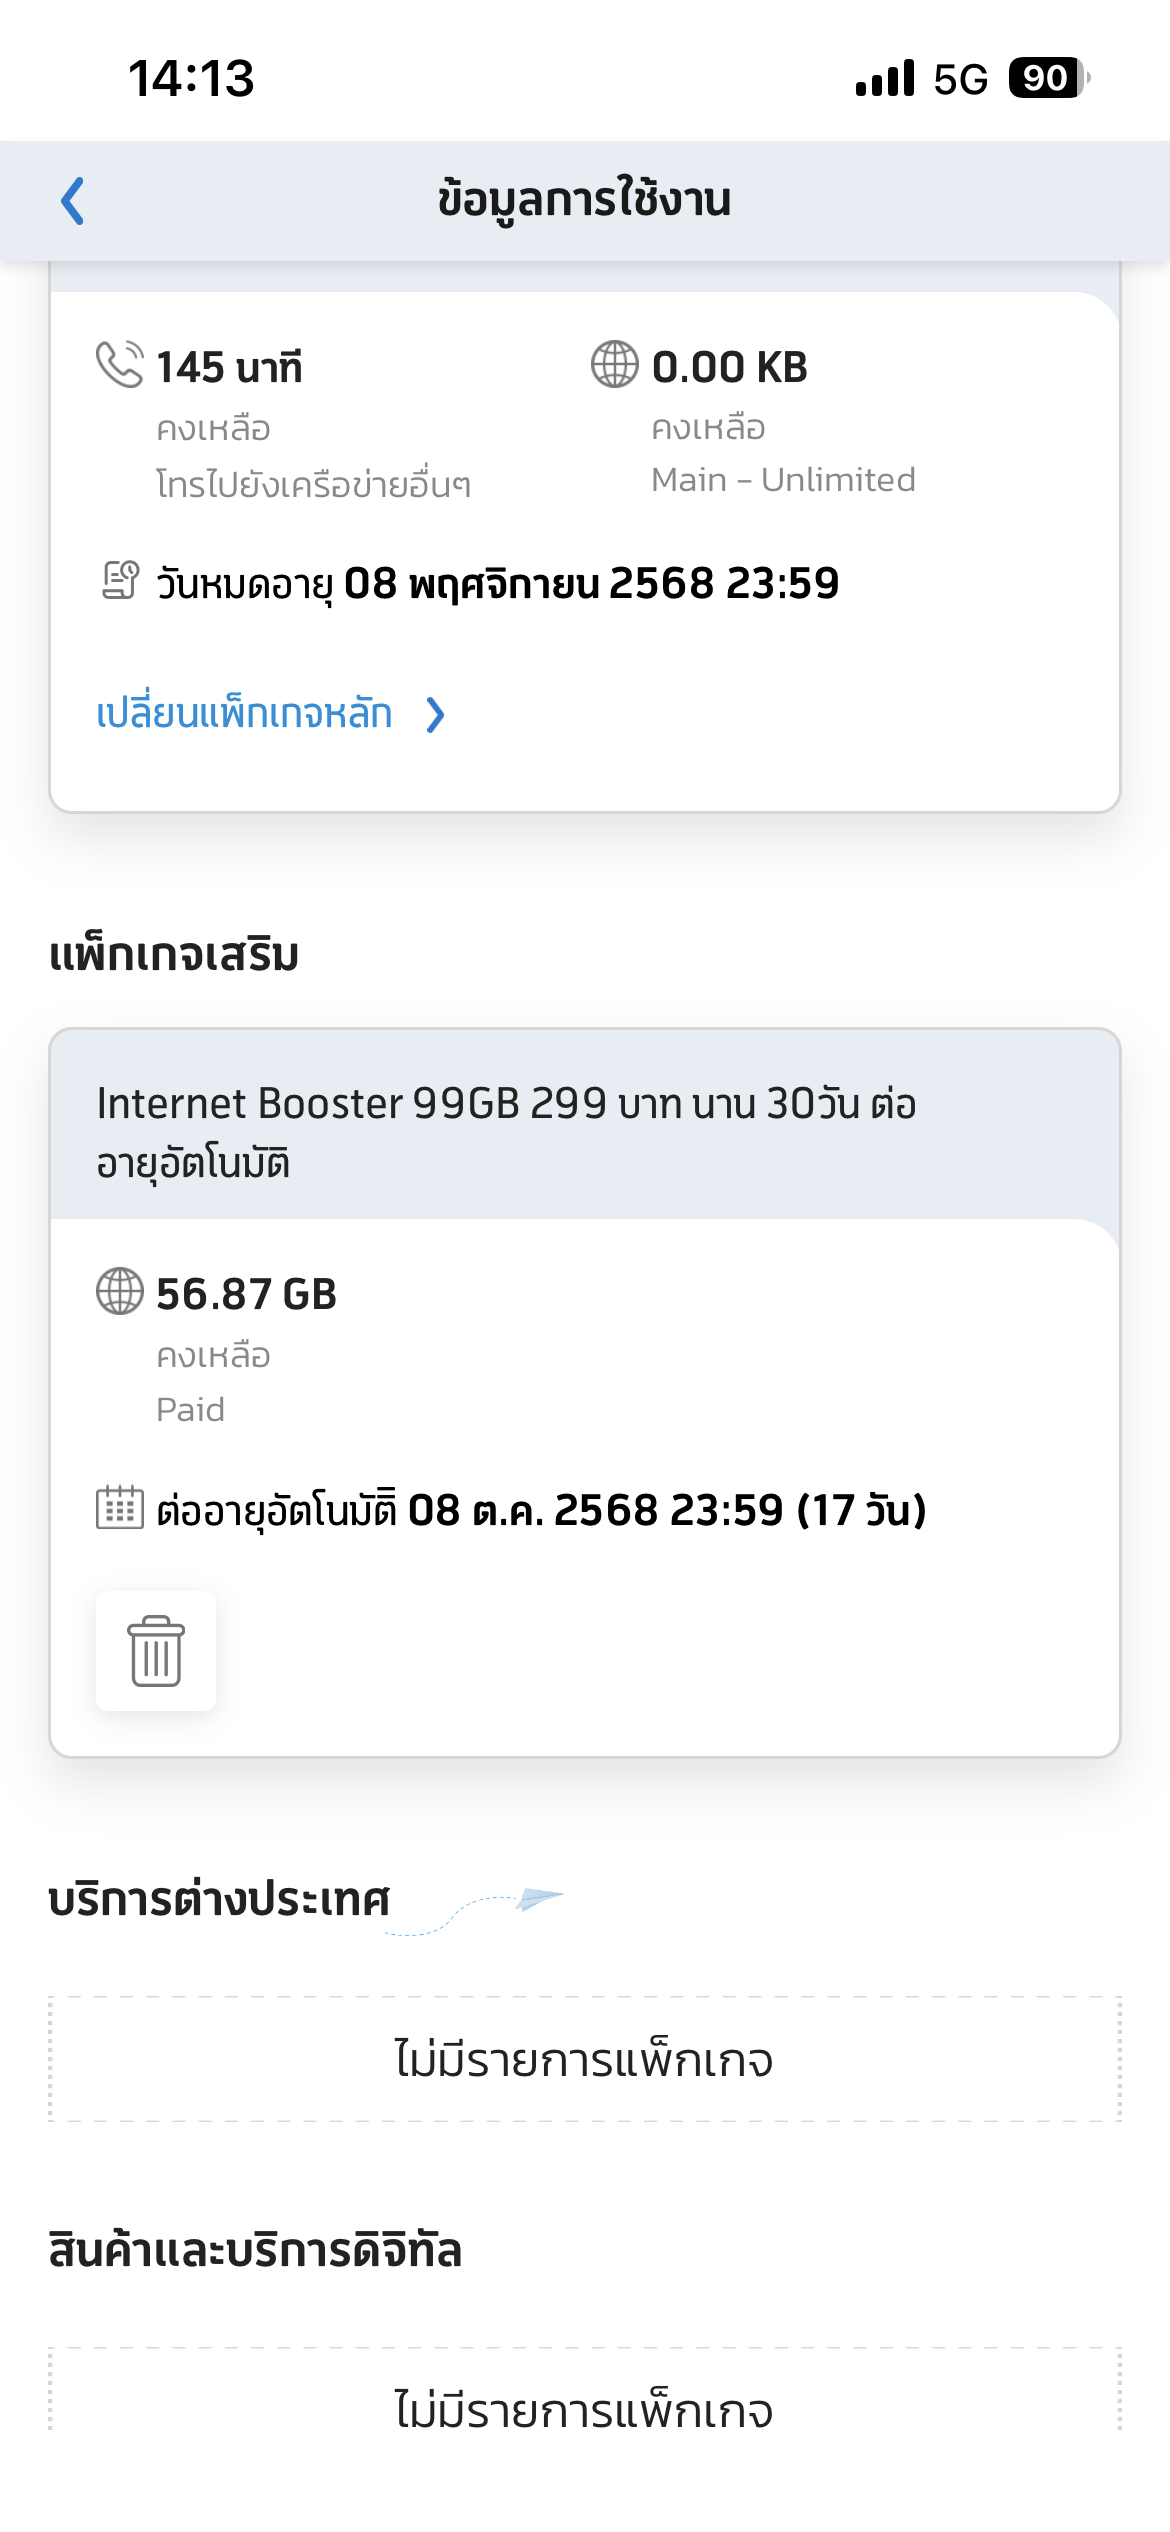Tap the ข้อมูลการใช้งาน page title
1170x2532 pixels.
click(x=585, y=200)
